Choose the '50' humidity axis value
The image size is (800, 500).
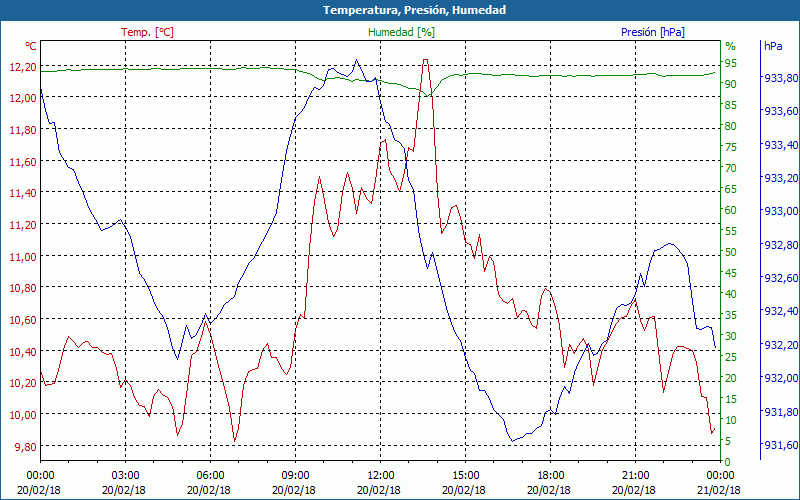click(731, 252)
